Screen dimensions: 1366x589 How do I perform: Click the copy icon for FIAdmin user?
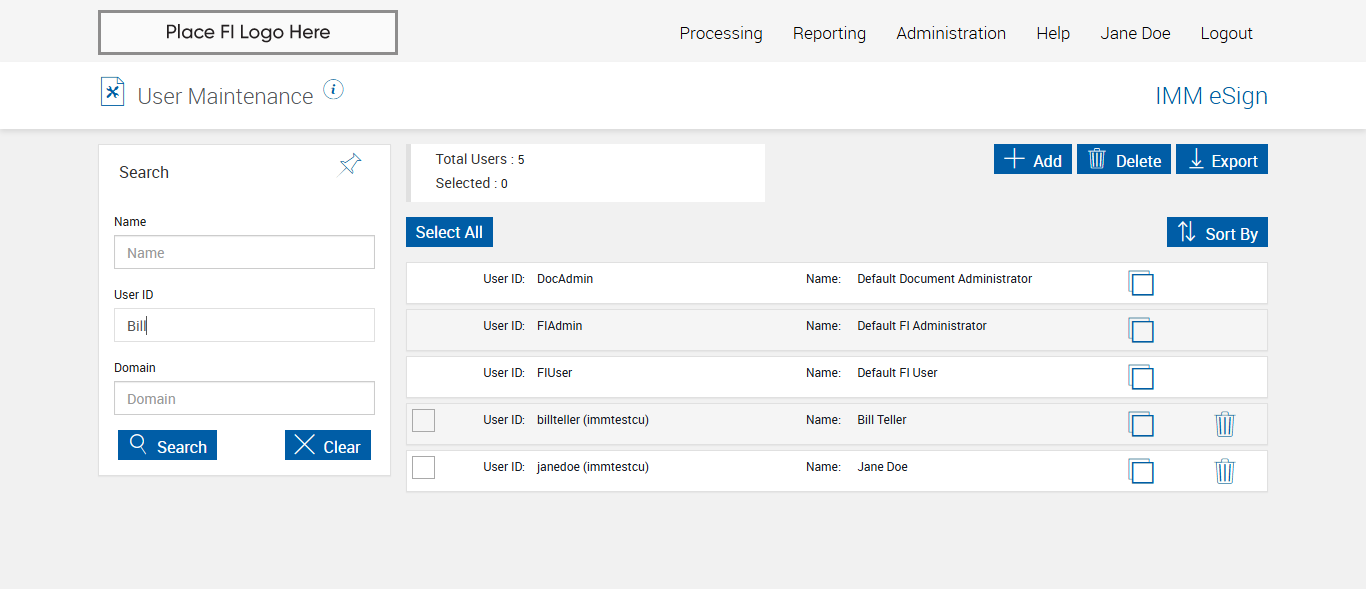1141,331
